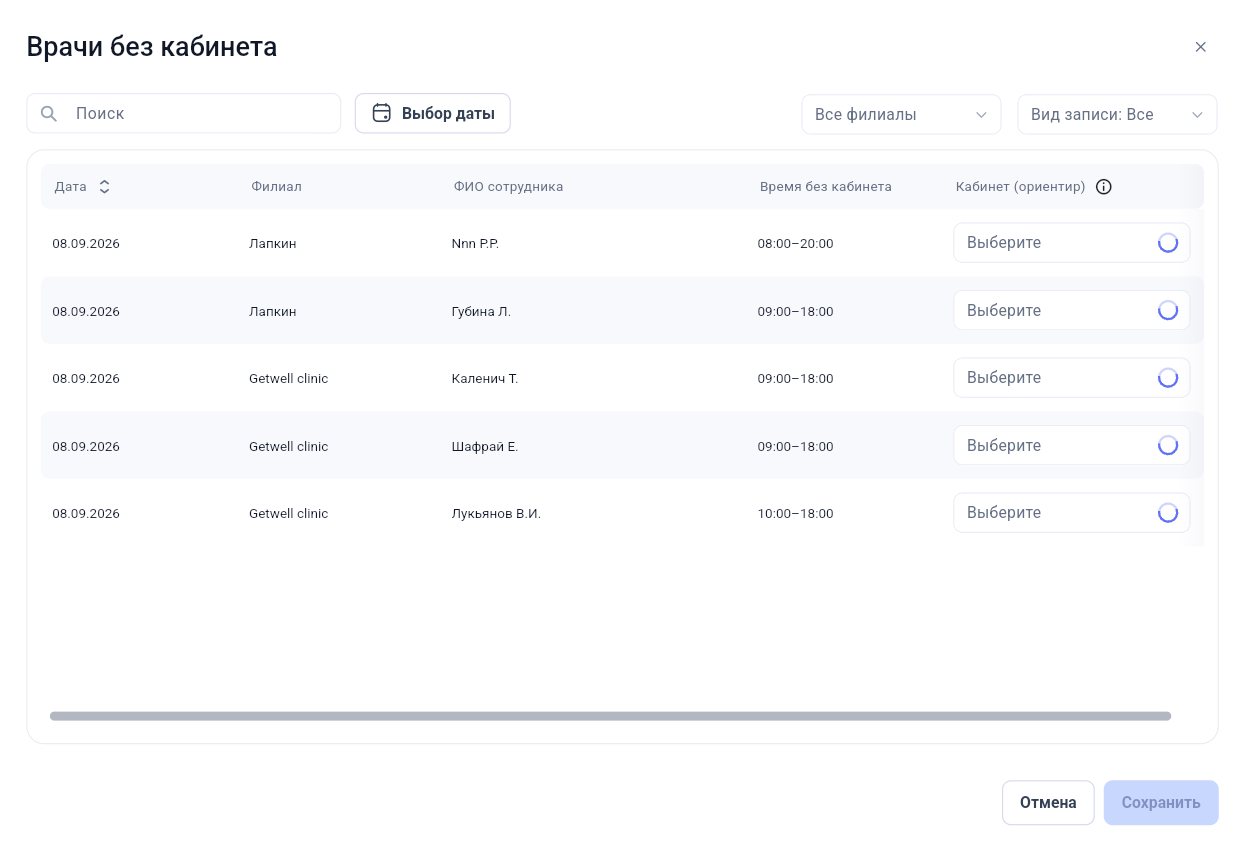Click the Поиск input field
Screen dimensions: 1233x852
click(x=184, y=114)
